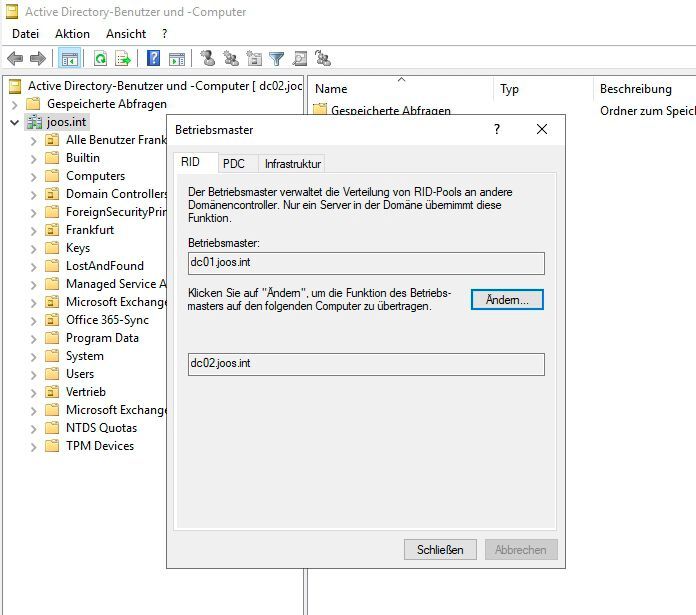Click the create new group icon

point(230,58)
